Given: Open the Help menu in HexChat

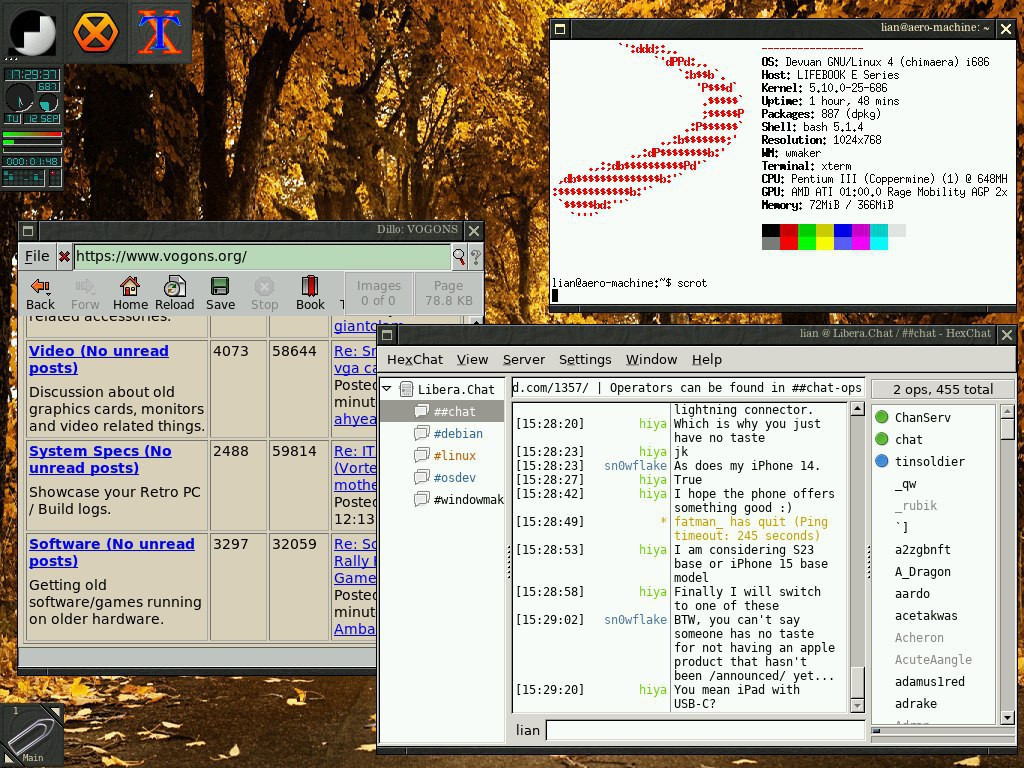Looking at the screenshot, I should coord(707,359).
